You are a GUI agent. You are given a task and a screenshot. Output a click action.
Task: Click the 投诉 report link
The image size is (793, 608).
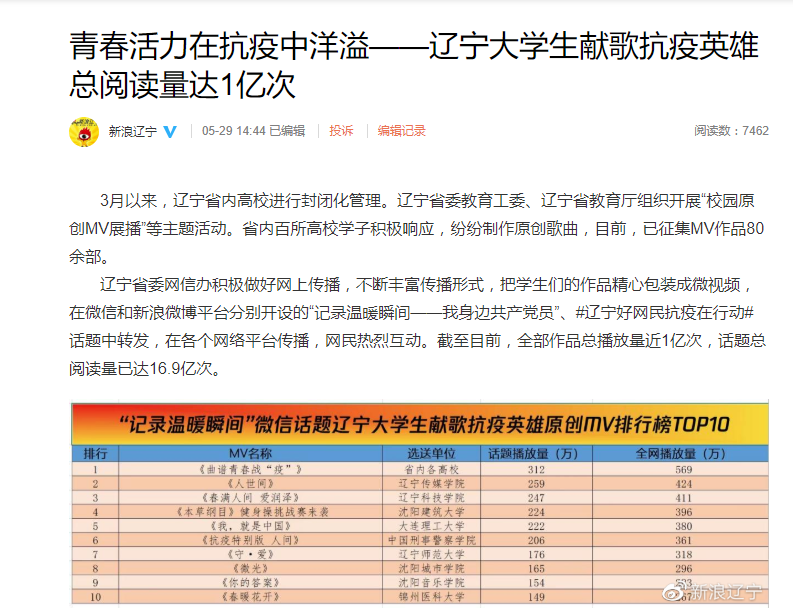click(x=341, y=131)
